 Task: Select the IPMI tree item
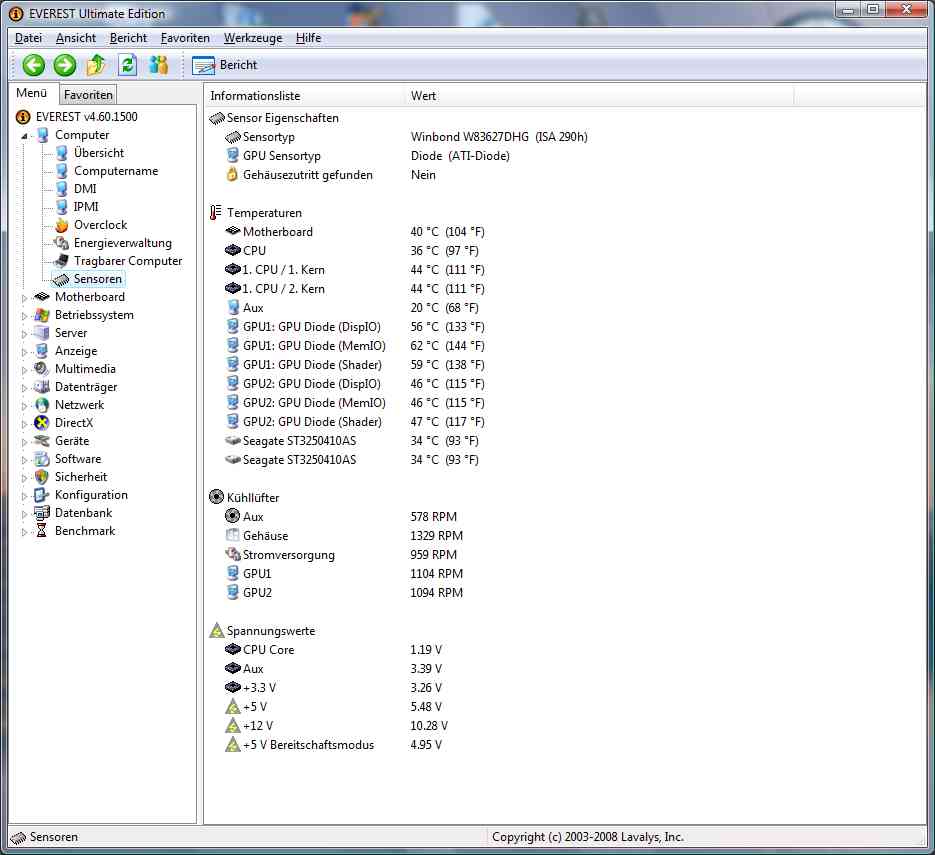pos(86,207)
